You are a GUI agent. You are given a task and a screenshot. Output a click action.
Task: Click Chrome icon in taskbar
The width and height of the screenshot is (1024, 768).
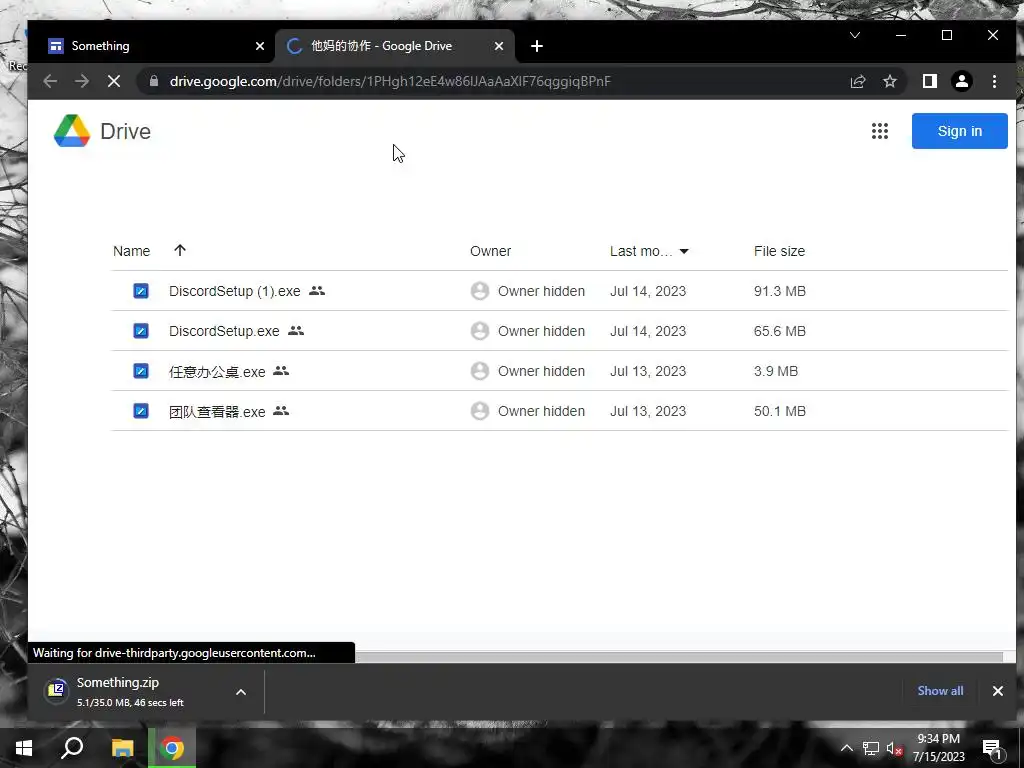pyautogui.click(x=172, y=748)
